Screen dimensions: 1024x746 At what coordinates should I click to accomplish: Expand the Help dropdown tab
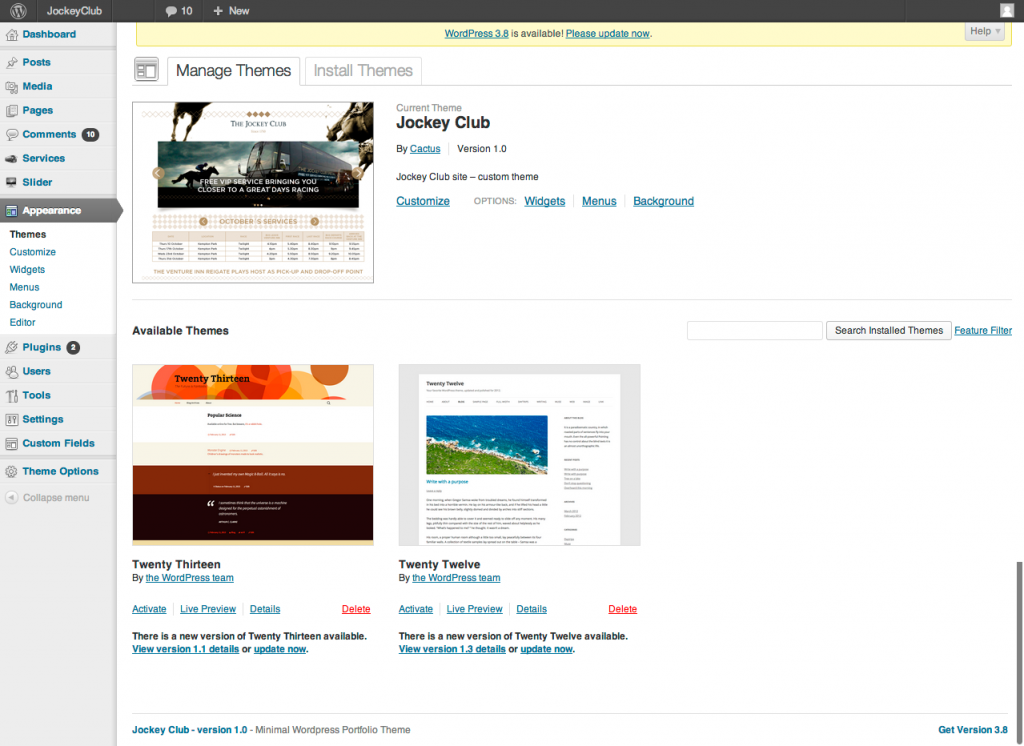[984, 31]
